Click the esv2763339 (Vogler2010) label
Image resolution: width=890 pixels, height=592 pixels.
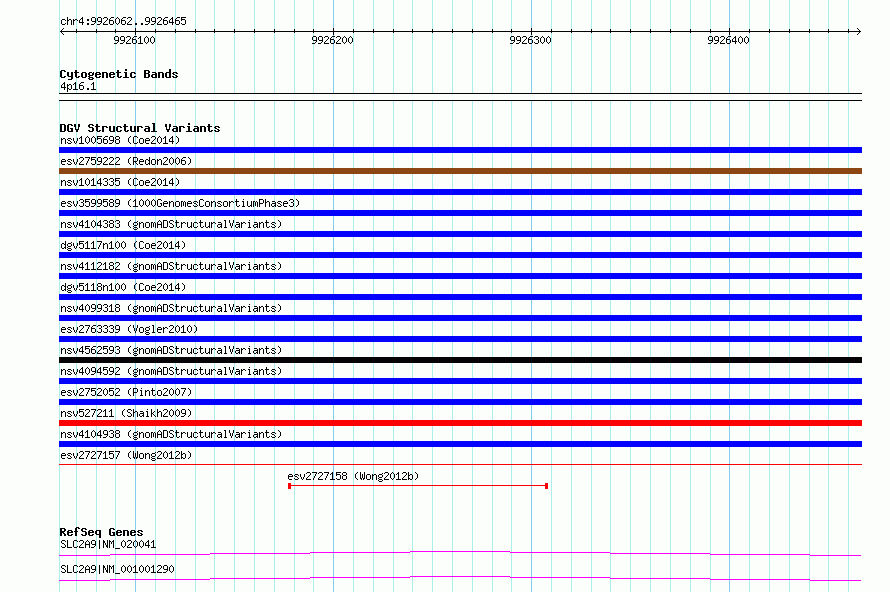129,329
